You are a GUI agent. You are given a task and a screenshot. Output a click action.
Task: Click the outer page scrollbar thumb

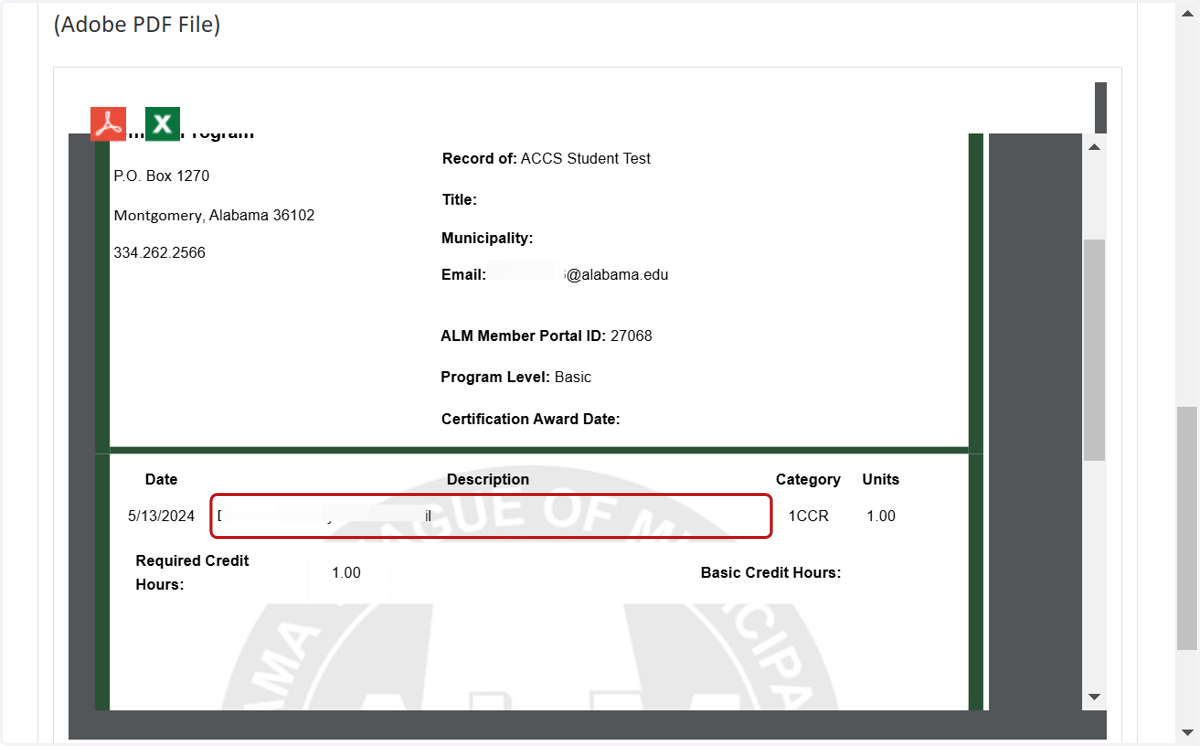click(x=1186, y=528)
